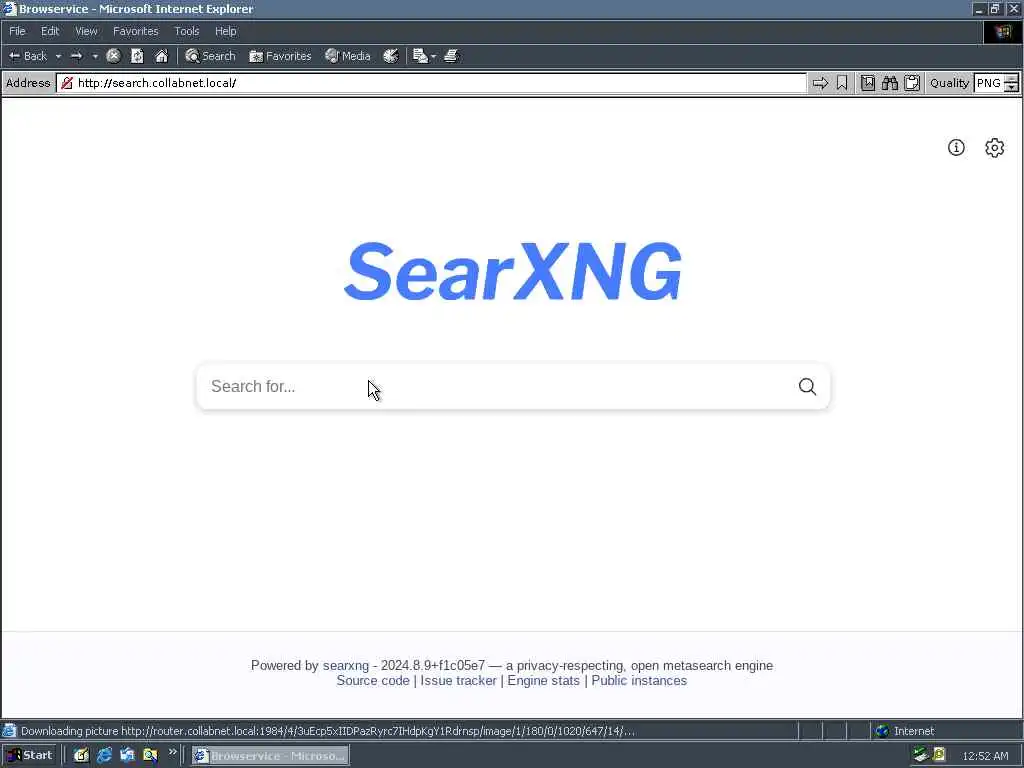Click the Internet security zone in status bar
The height and width of the screenshot is (768, 1024).
906,731
